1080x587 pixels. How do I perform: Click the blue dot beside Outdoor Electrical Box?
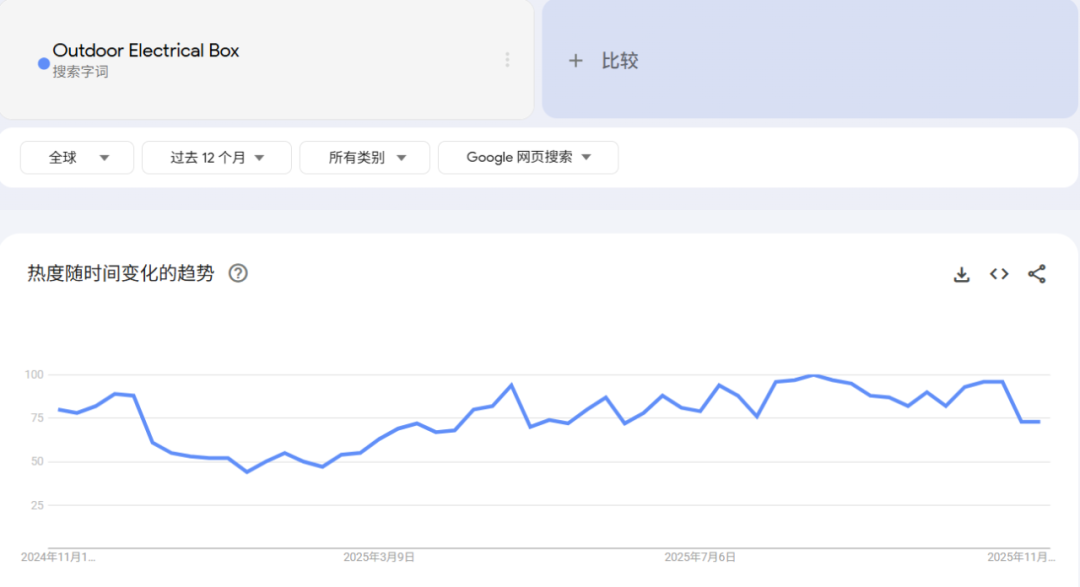pos(42,63)
